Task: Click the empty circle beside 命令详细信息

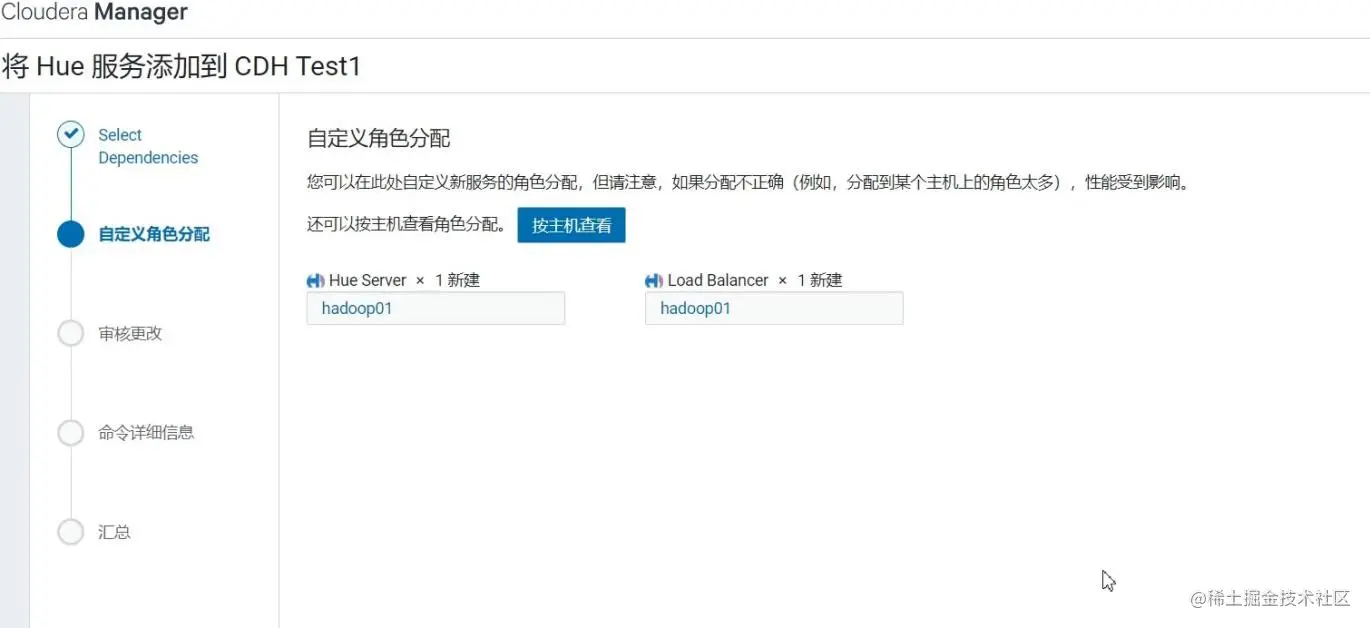Action: (x=70, y=433)
